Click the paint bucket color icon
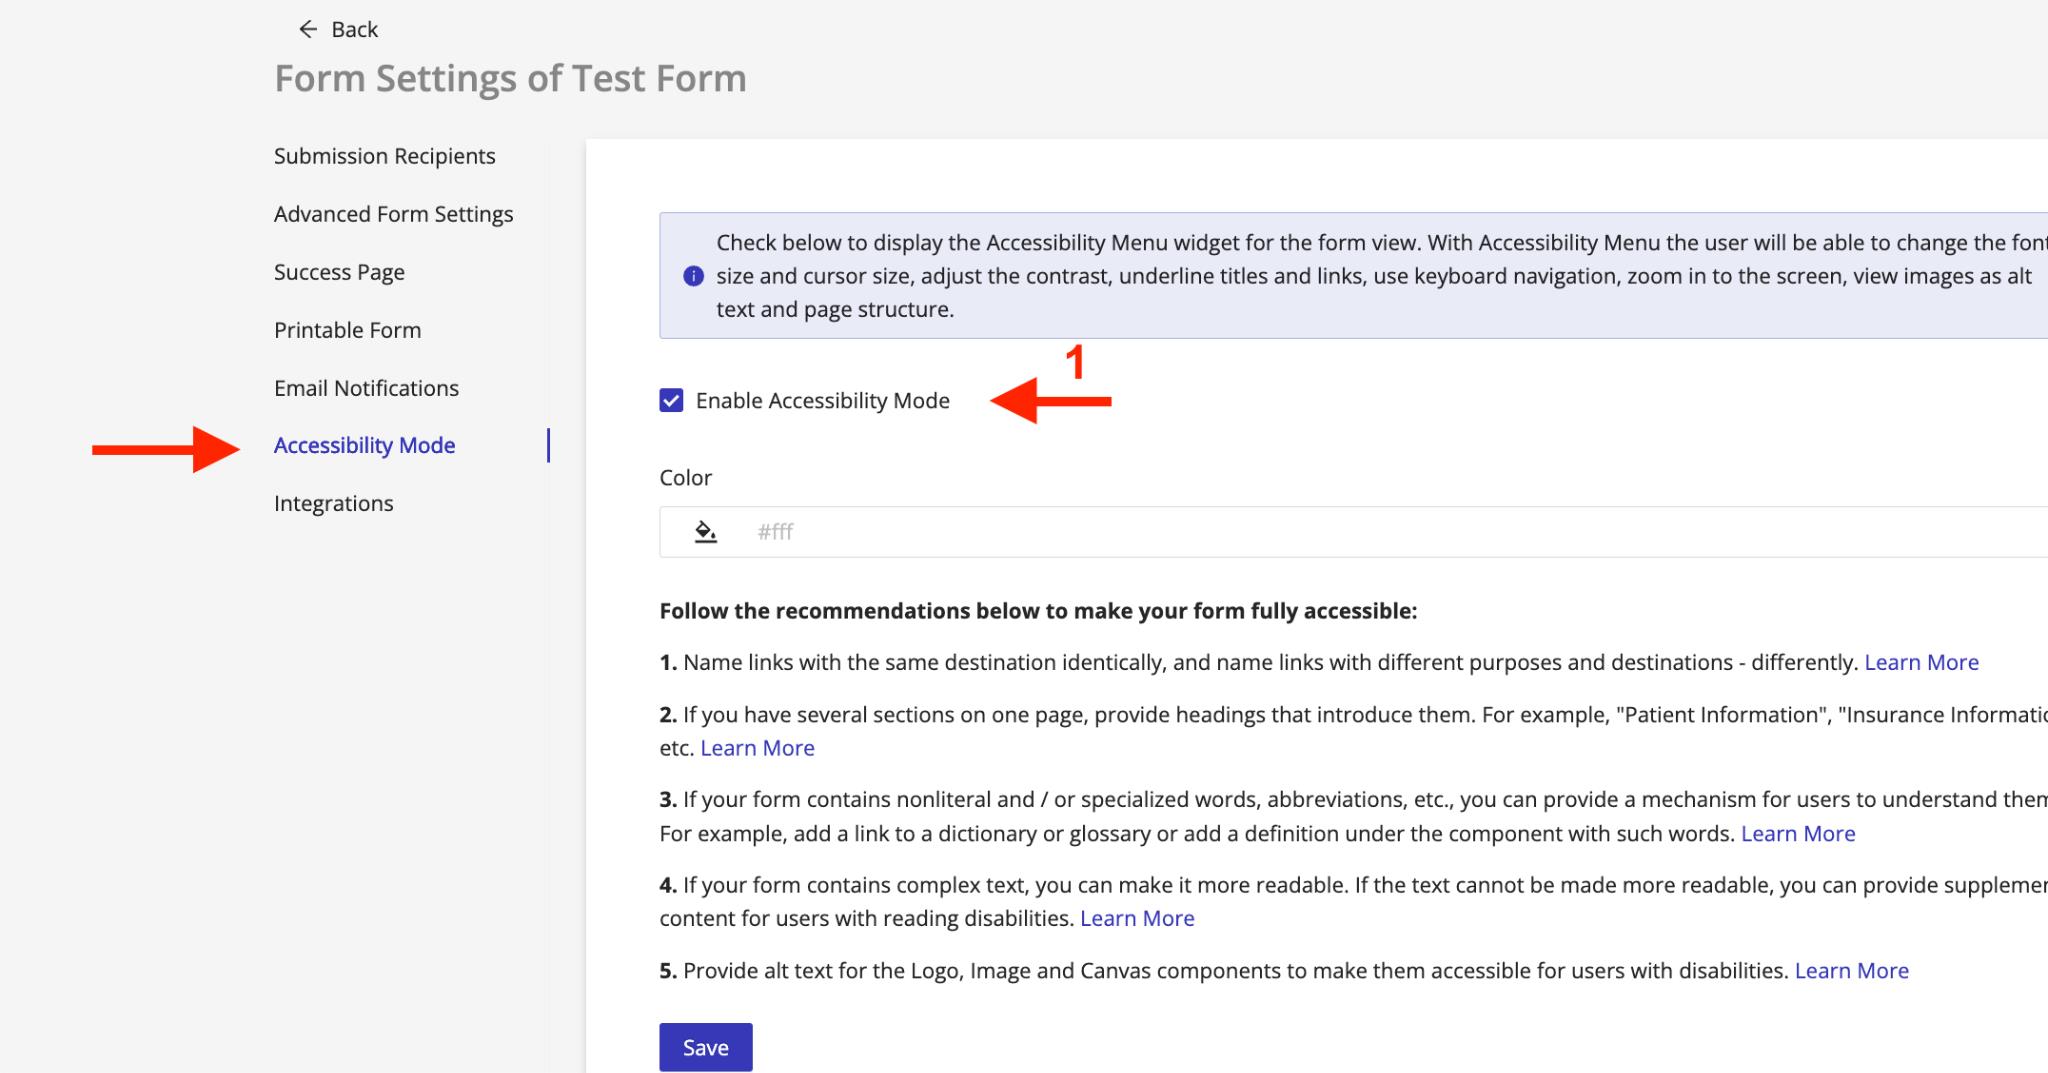The width and height of the screenshot is (2048, 1073). [706, 532]
